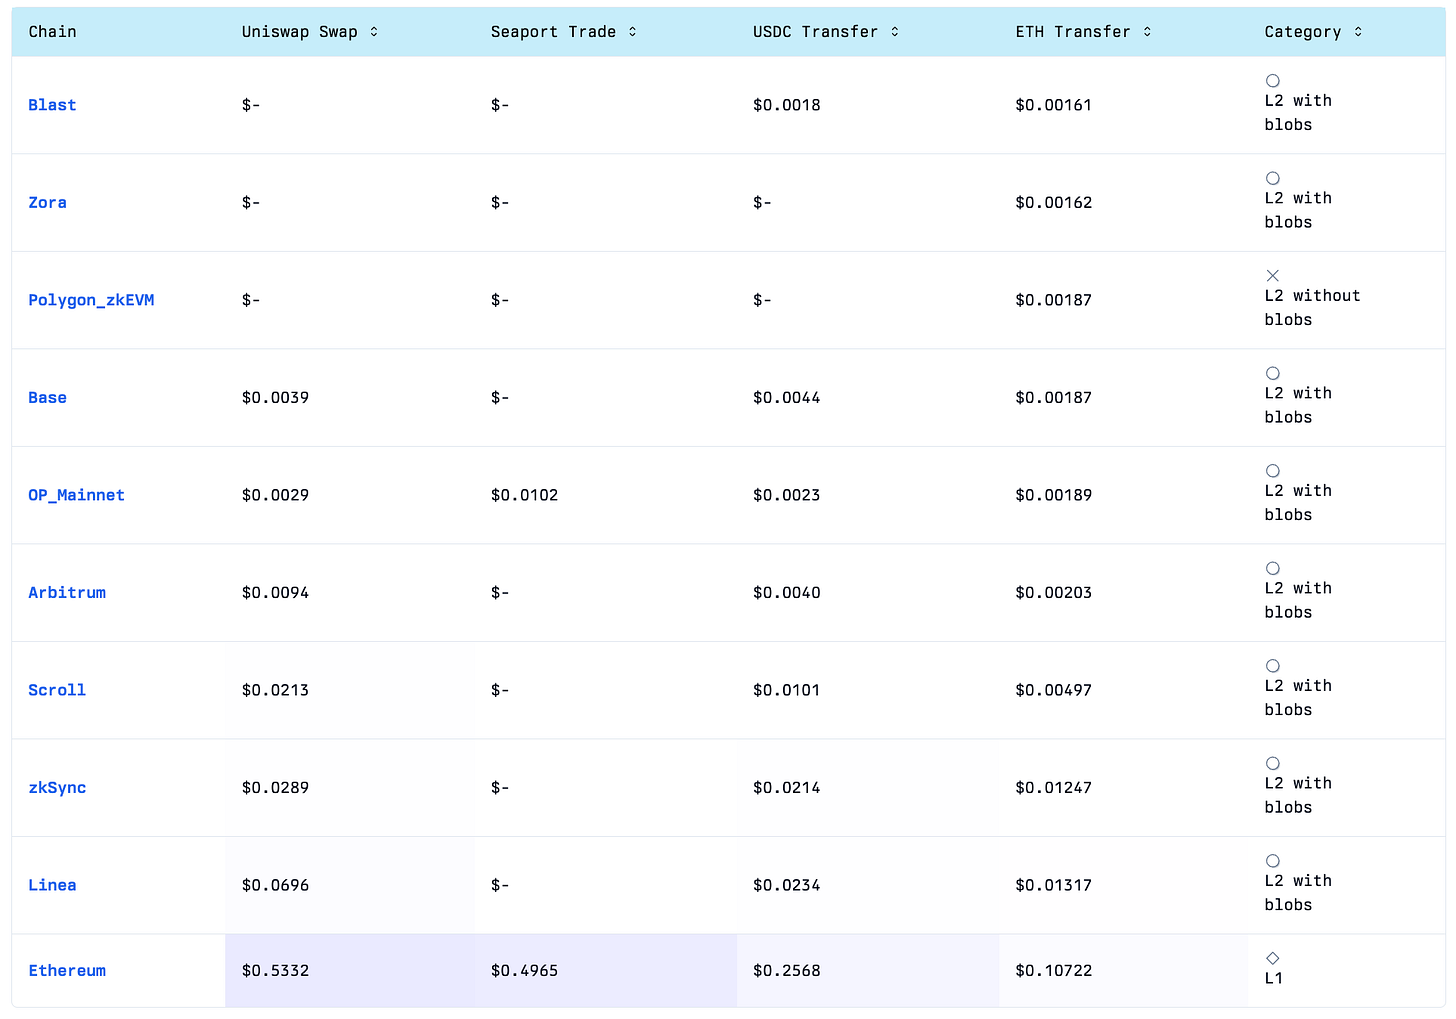
Task: Select Ethereum Uniswap Swap value $0.5332
Action: (275, 970)
